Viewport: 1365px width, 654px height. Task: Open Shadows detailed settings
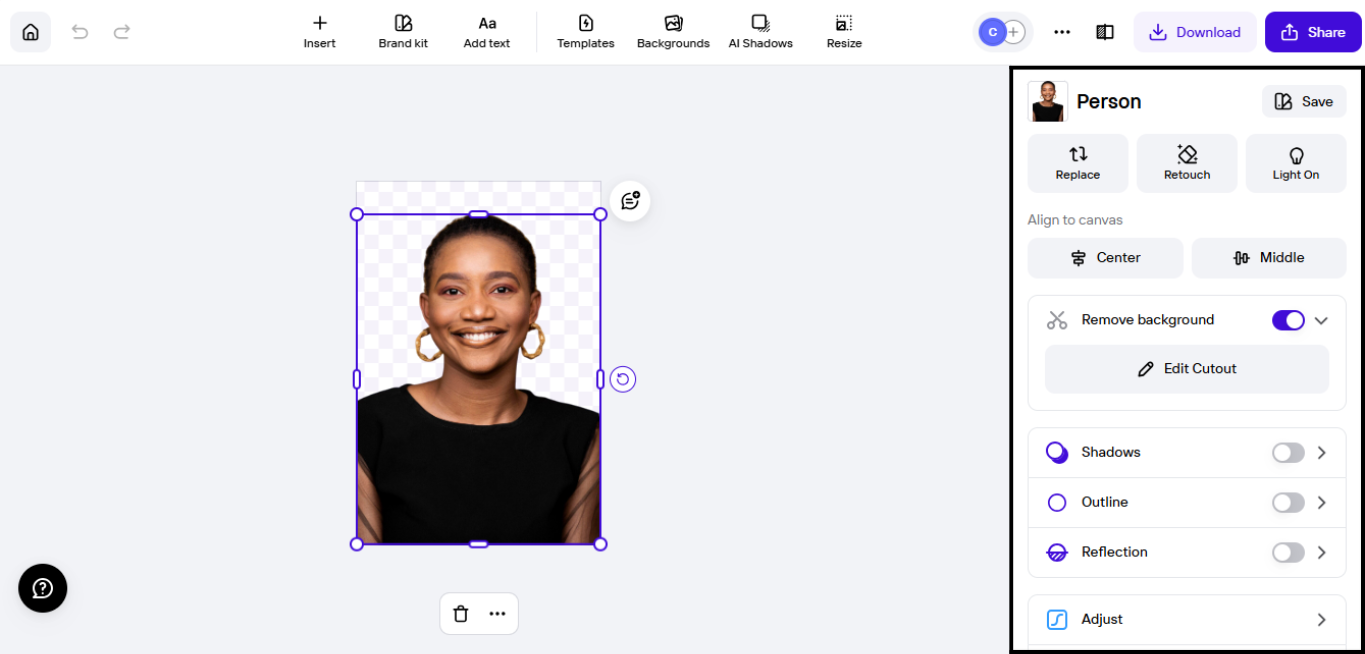coord(1321,452)
